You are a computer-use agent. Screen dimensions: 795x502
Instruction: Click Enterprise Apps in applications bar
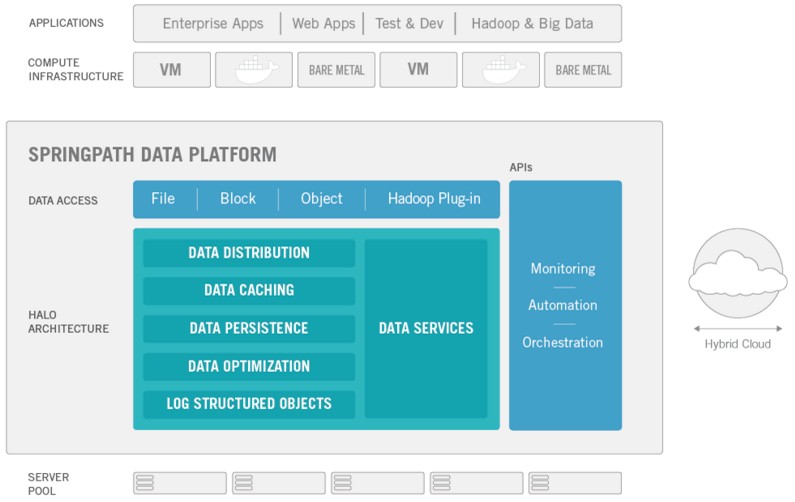(213, 24)
